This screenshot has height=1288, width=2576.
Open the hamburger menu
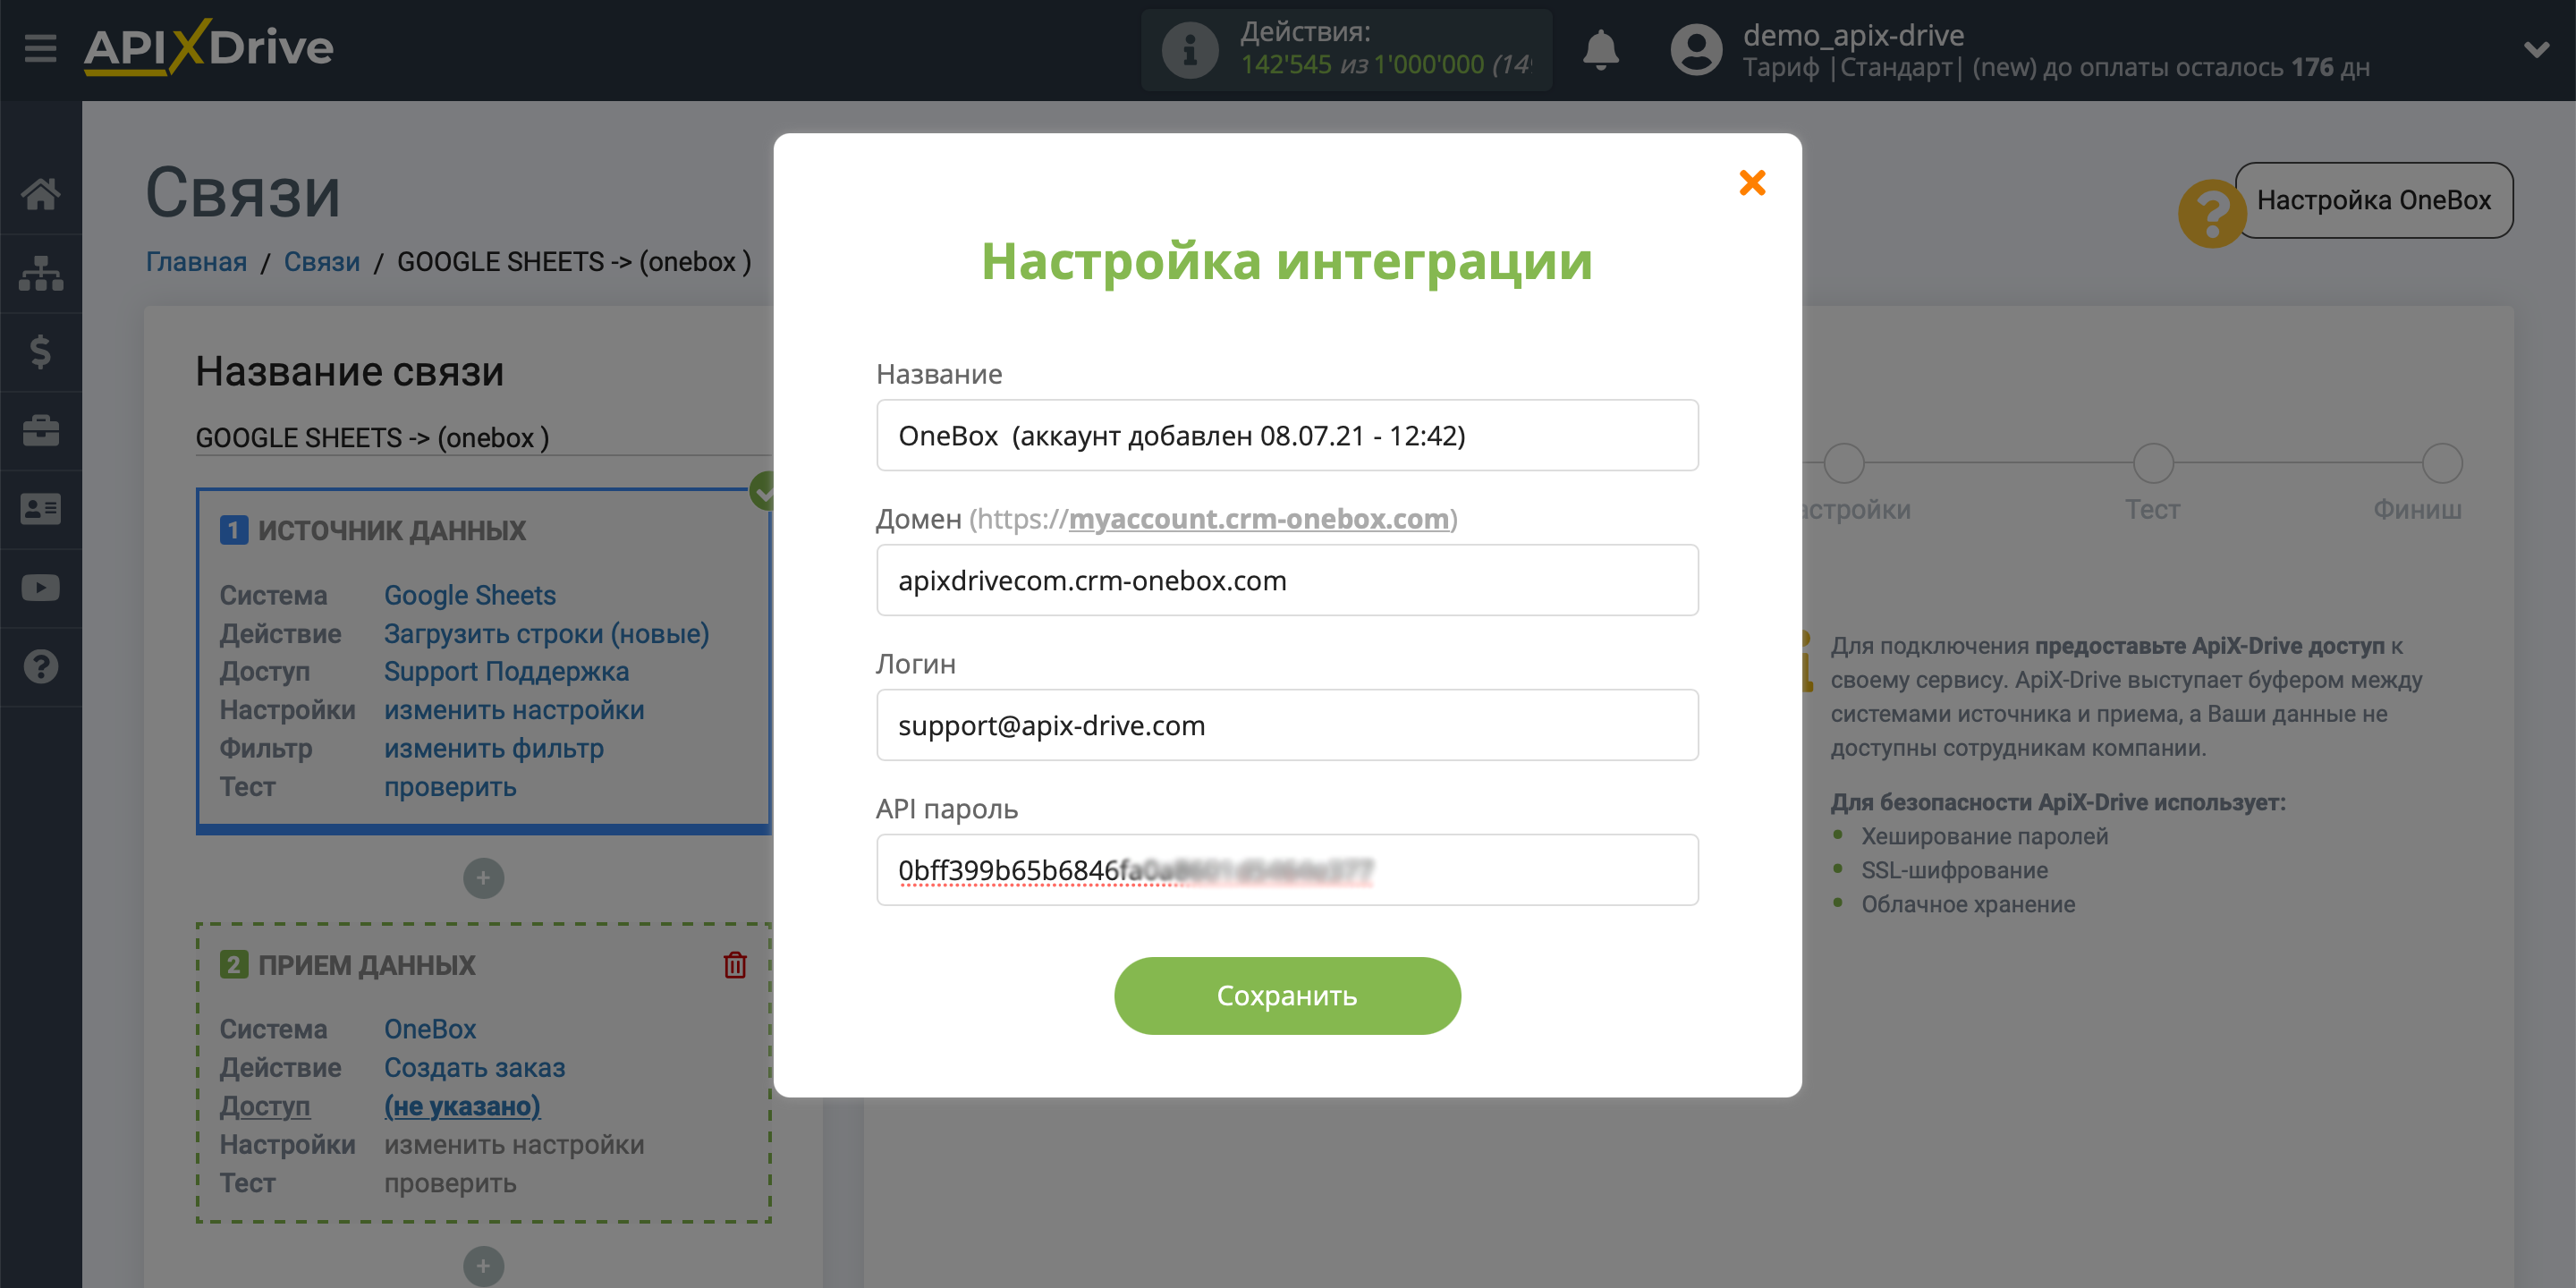[40, 47]
